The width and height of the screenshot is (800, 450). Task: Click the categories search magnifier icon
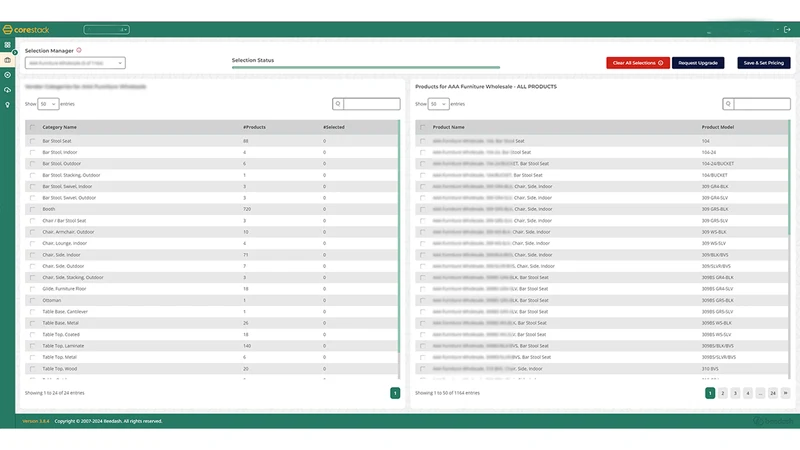pos(338,104)
